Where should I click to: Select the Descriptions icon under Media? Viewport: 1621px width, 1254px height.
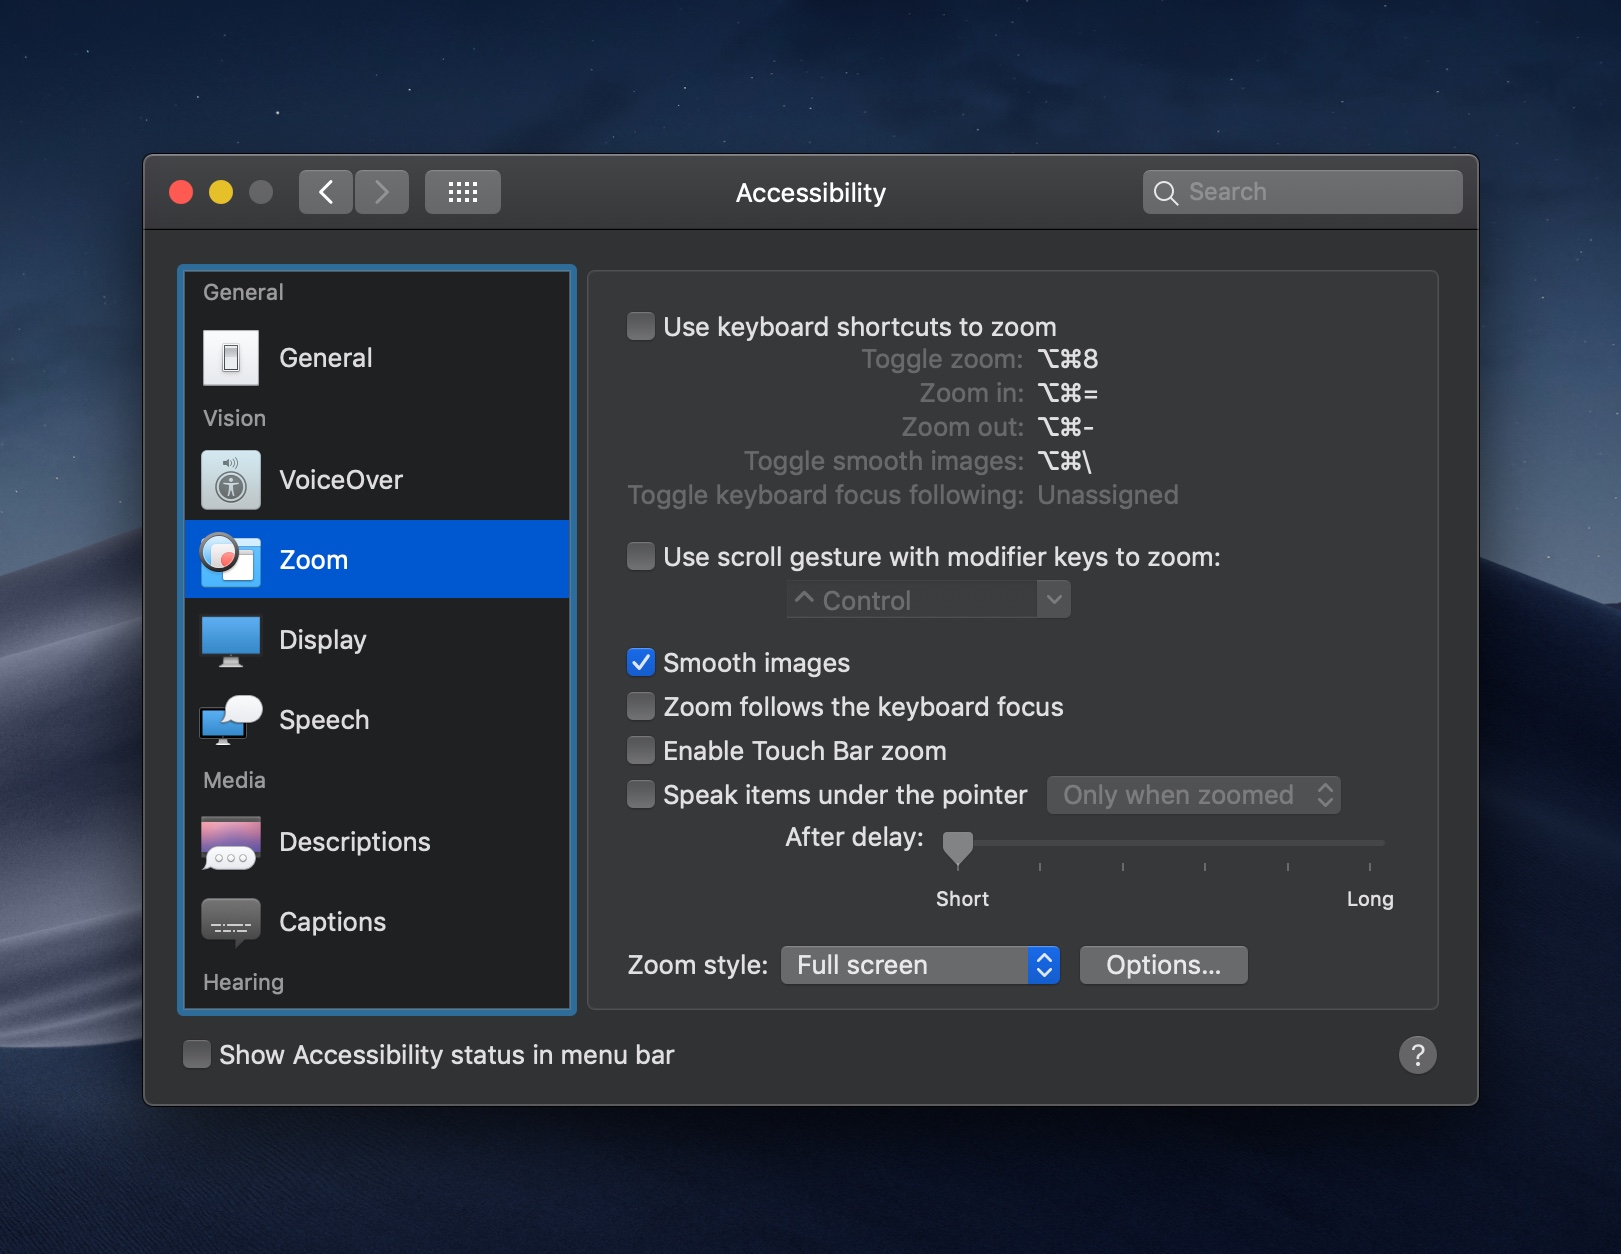click(231, 842)
